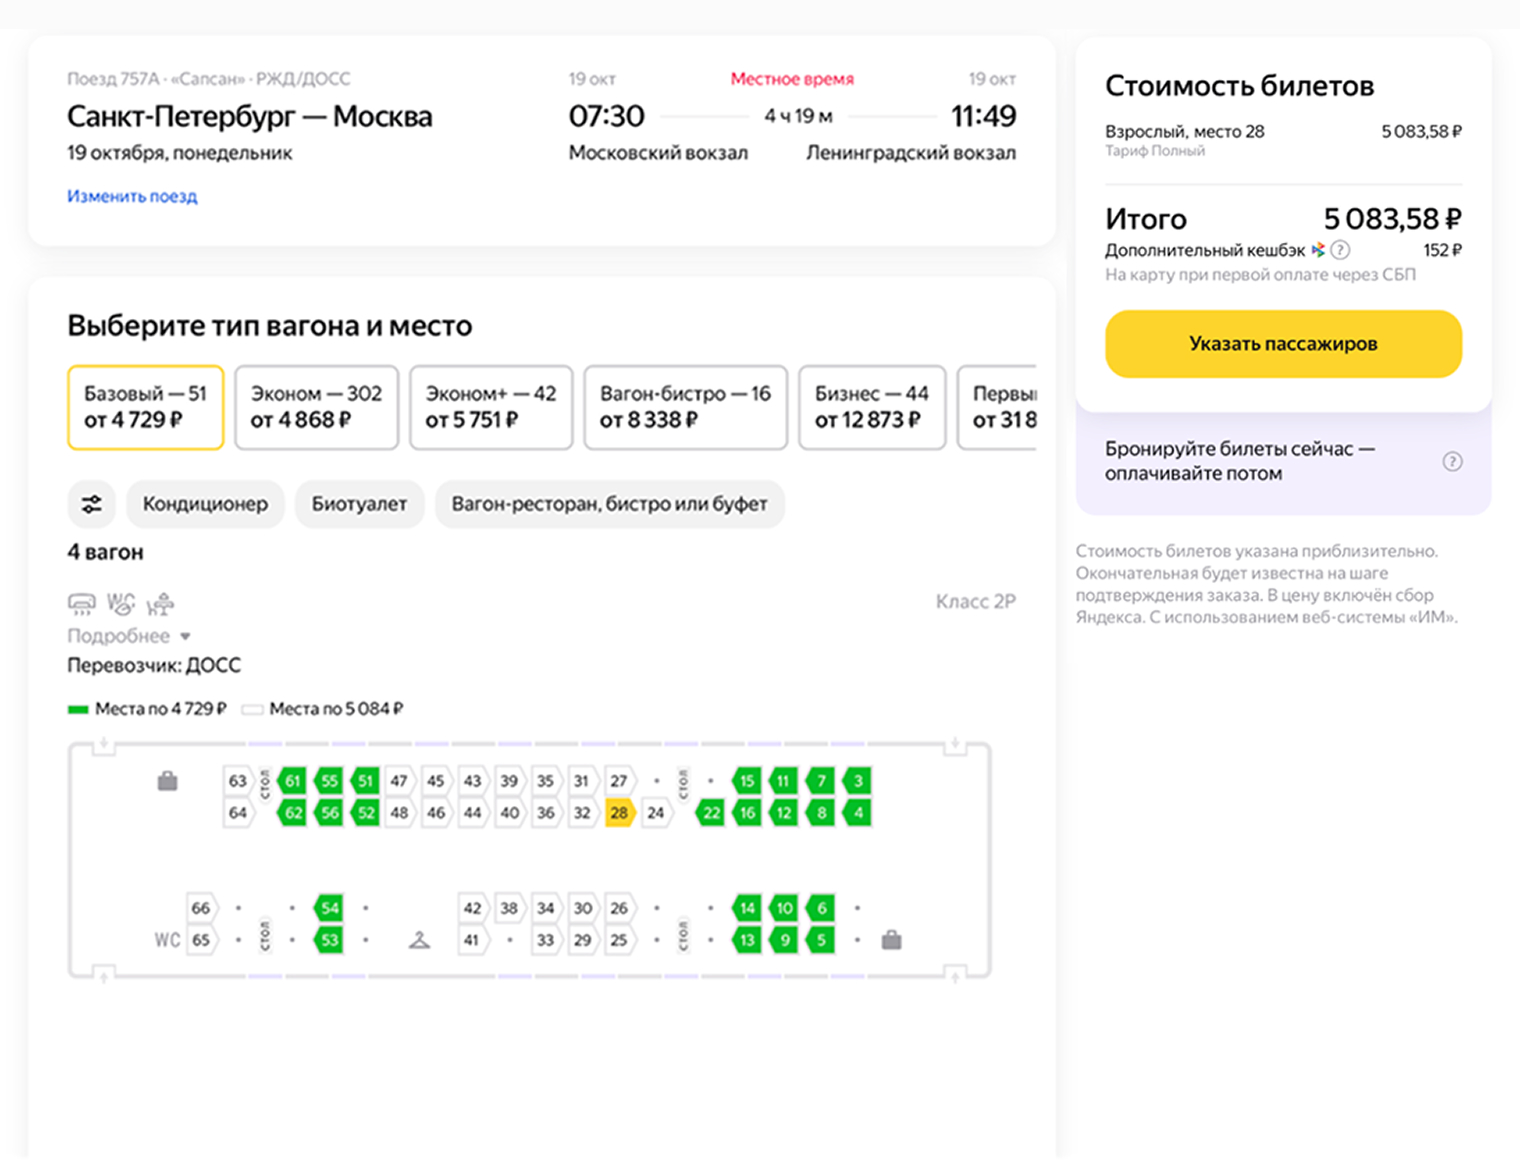This screenshot has width=1520, height=1162.
Task: Select the Бизнес — 44 wagon type
Action: (x=871, y=407)
